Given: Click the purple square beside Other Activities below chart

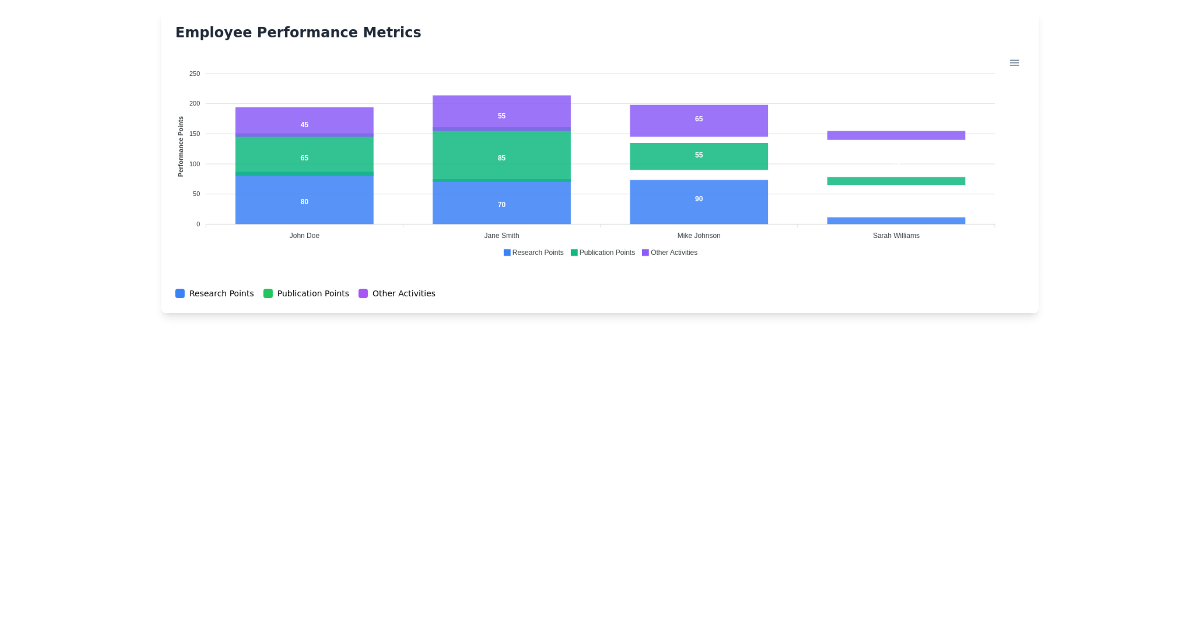Looking at the screenshot, I should point(363,293).
